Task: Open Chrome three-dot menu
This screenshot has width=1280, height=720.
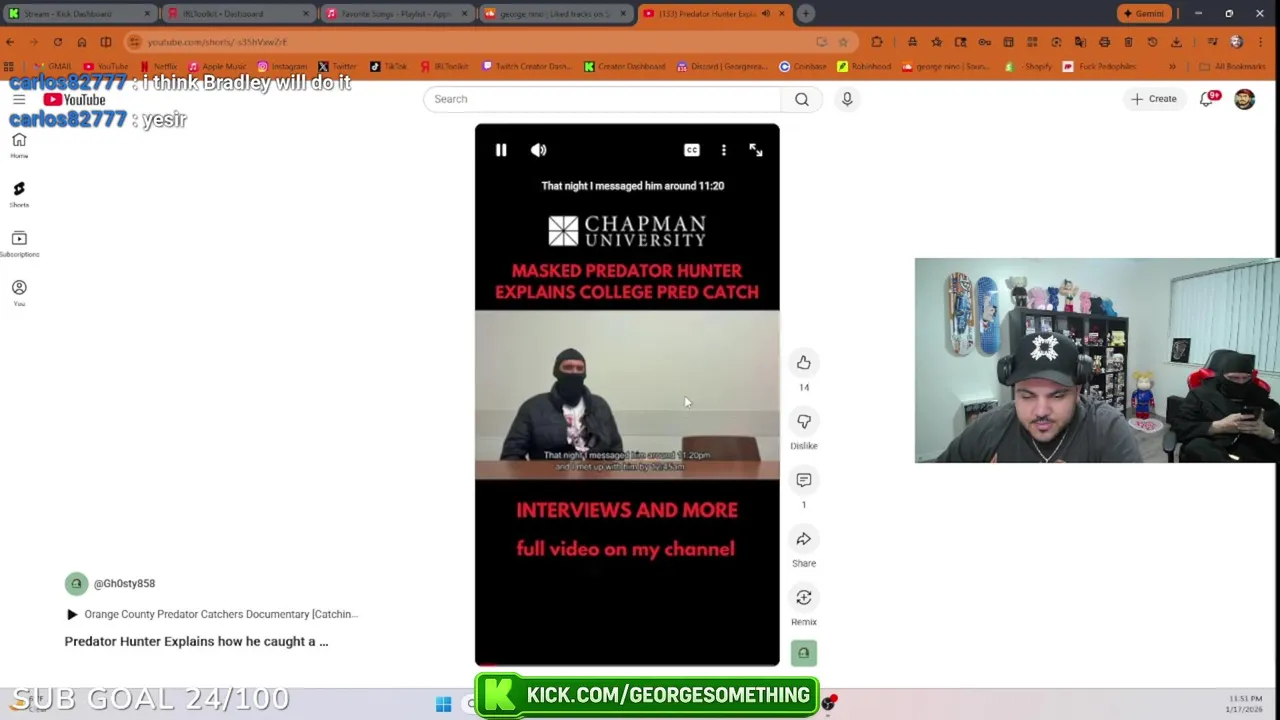Action: 1261,42
